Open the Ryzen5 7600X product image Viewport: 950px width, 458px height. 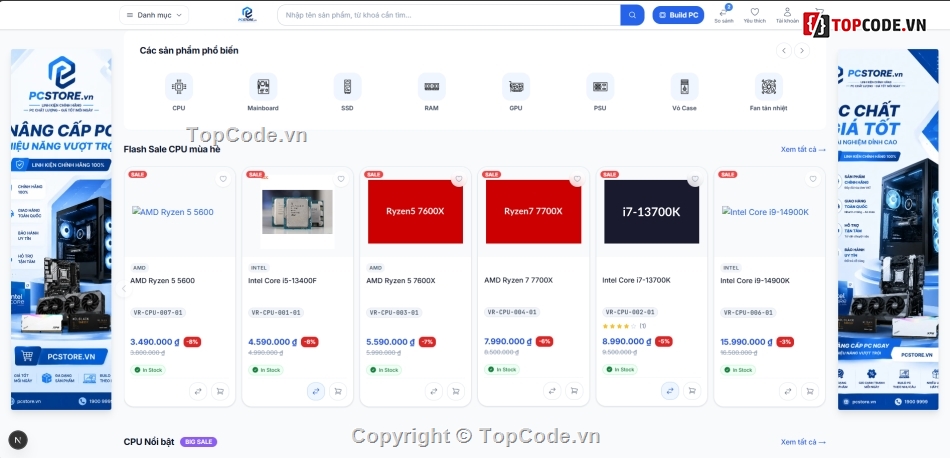(415, 211)
